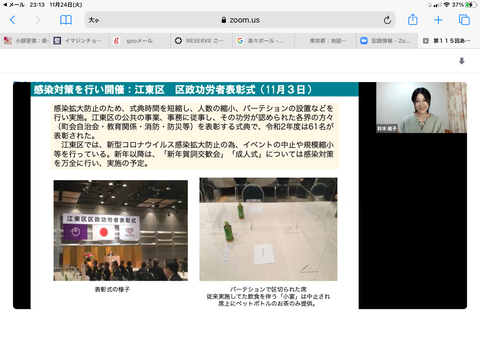Image resolution: width=480 pixels, height=360 pixels.
Task: Click the slide description text box
Action: pos(195,136)
